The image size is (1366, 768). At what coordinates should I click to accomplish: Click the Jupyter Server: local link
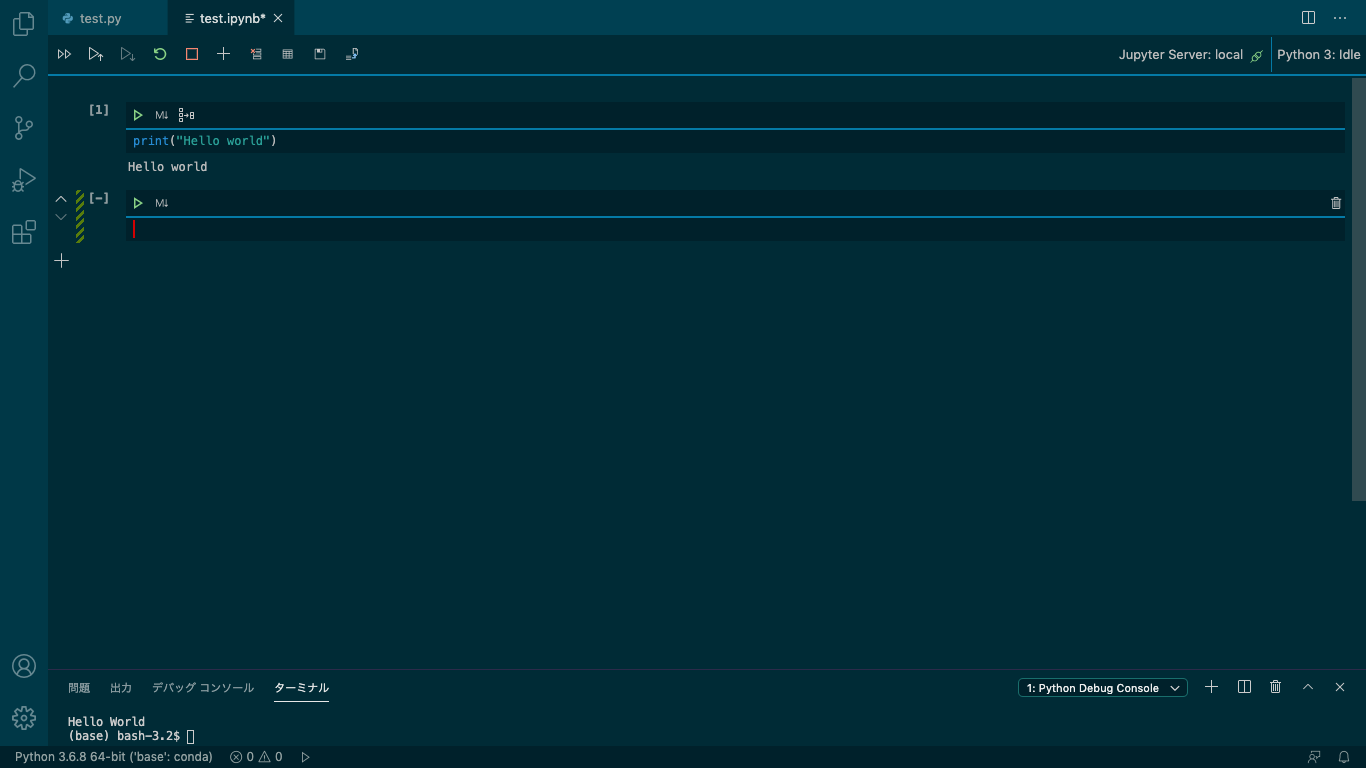(x=1182, y=55)
